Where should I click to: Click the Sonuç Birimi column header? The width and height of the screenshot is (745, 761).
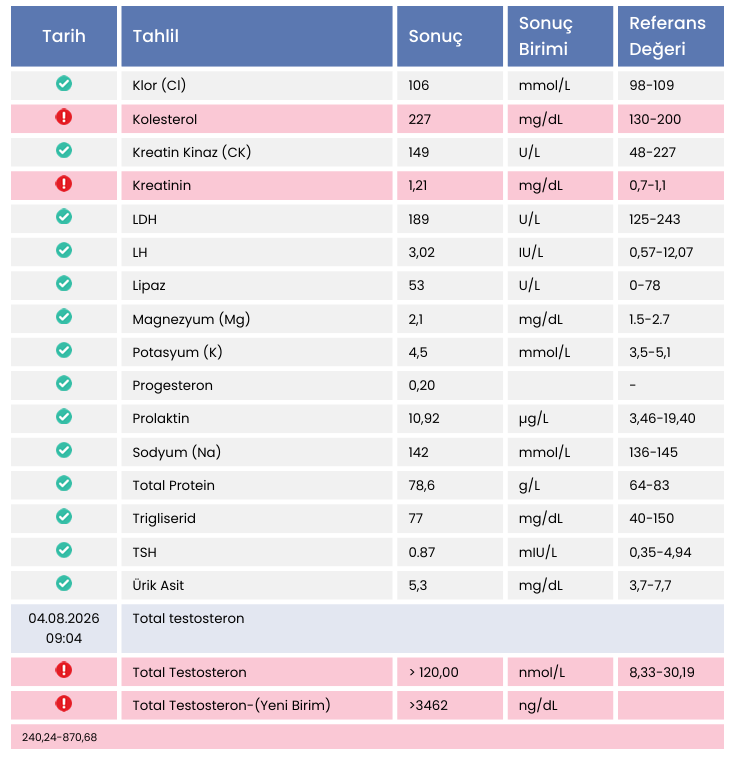point(560,36)
